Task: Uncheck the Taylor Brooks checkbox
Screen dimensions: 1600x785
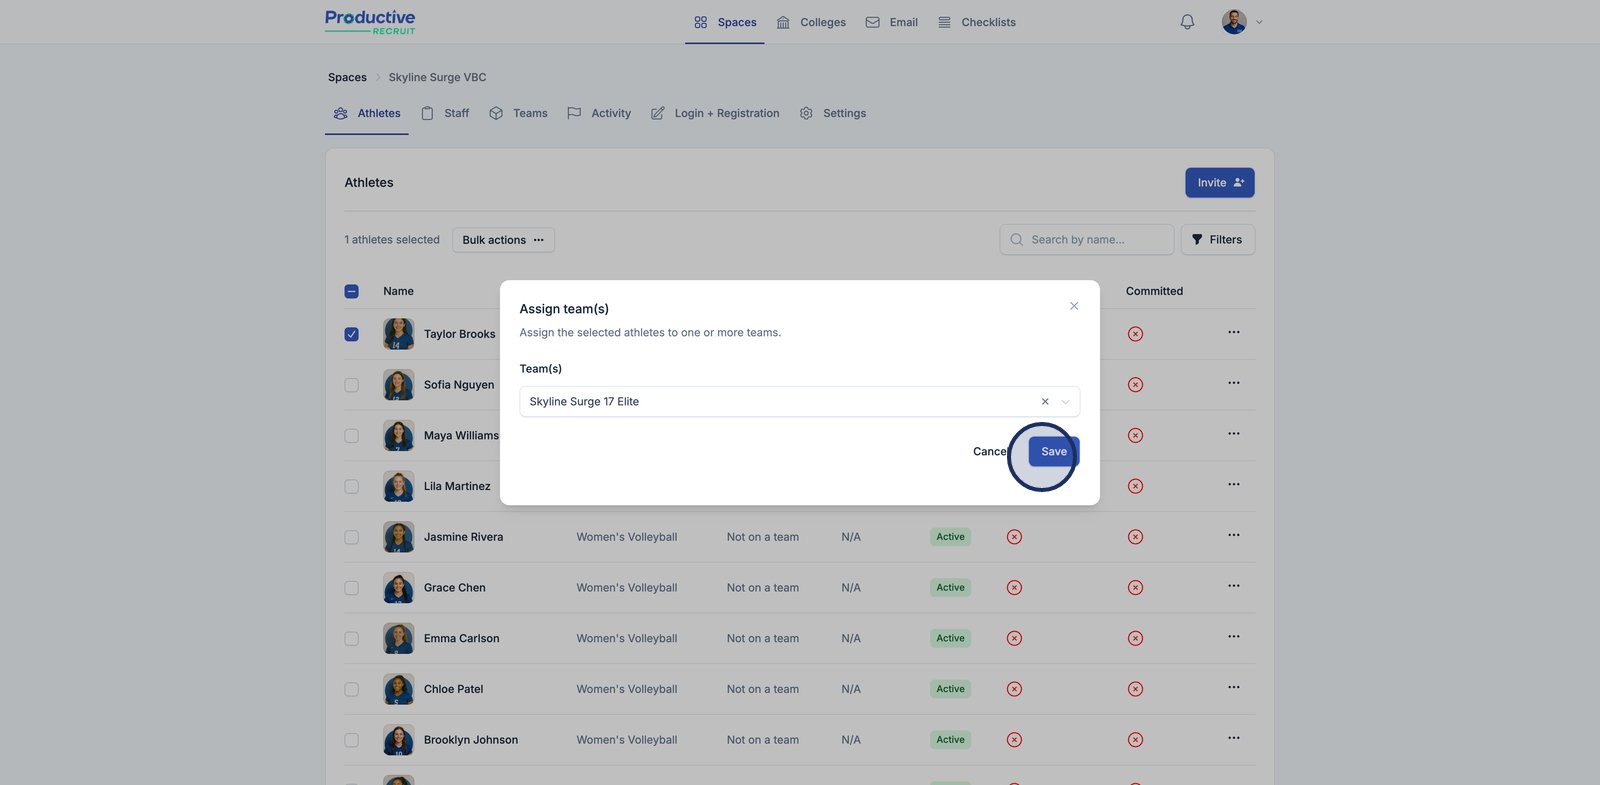Action: click(352, 334)
